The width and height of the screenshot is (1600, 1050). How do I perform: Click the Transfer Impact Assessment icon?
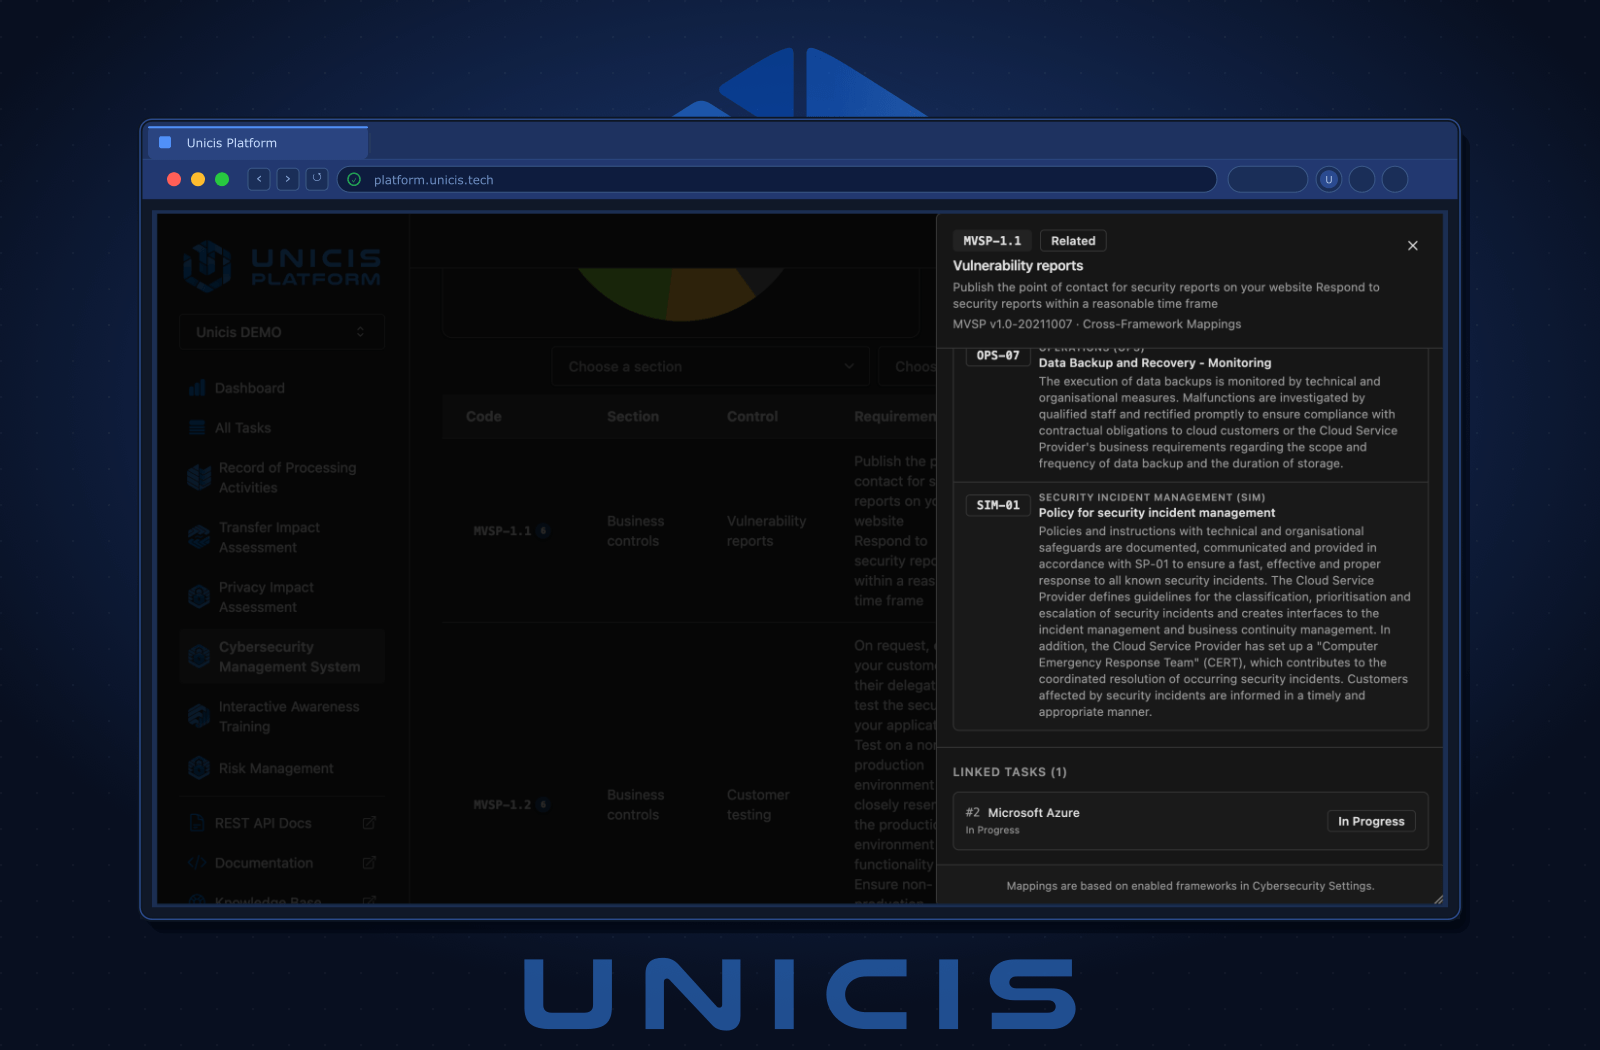(x=198, y=537)
